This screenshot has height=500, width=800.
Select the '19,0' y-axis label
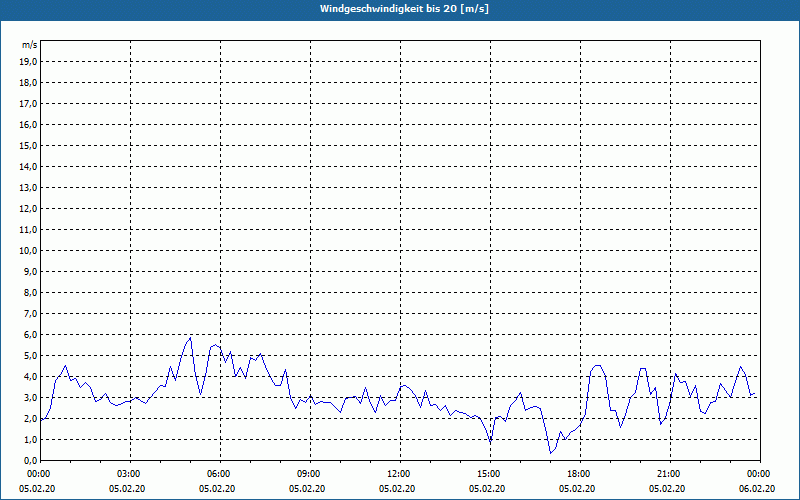click(28, 62)
